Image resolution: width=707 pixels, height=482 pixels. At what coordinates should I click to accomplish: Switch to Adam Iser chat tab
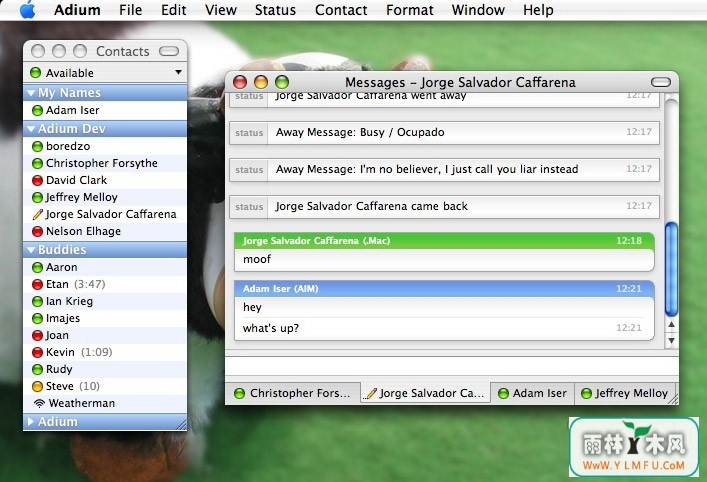[533, 393]
